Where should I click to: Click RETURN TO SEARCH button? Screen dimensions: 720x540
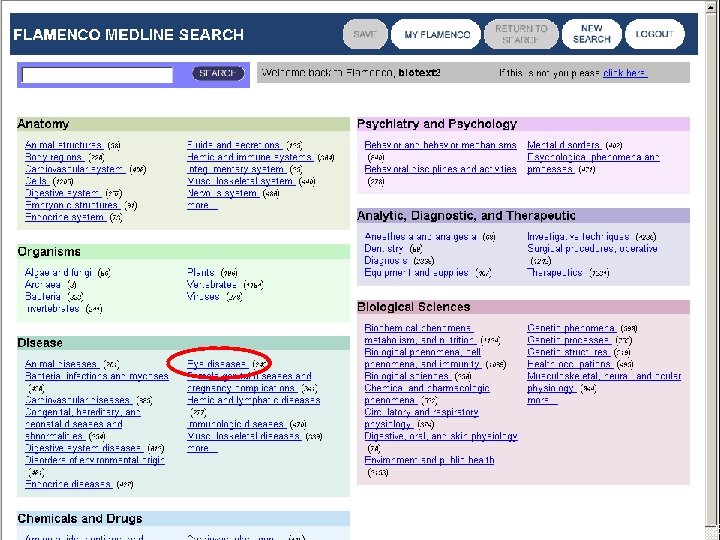pyautogui.click(x=521, y=34)
